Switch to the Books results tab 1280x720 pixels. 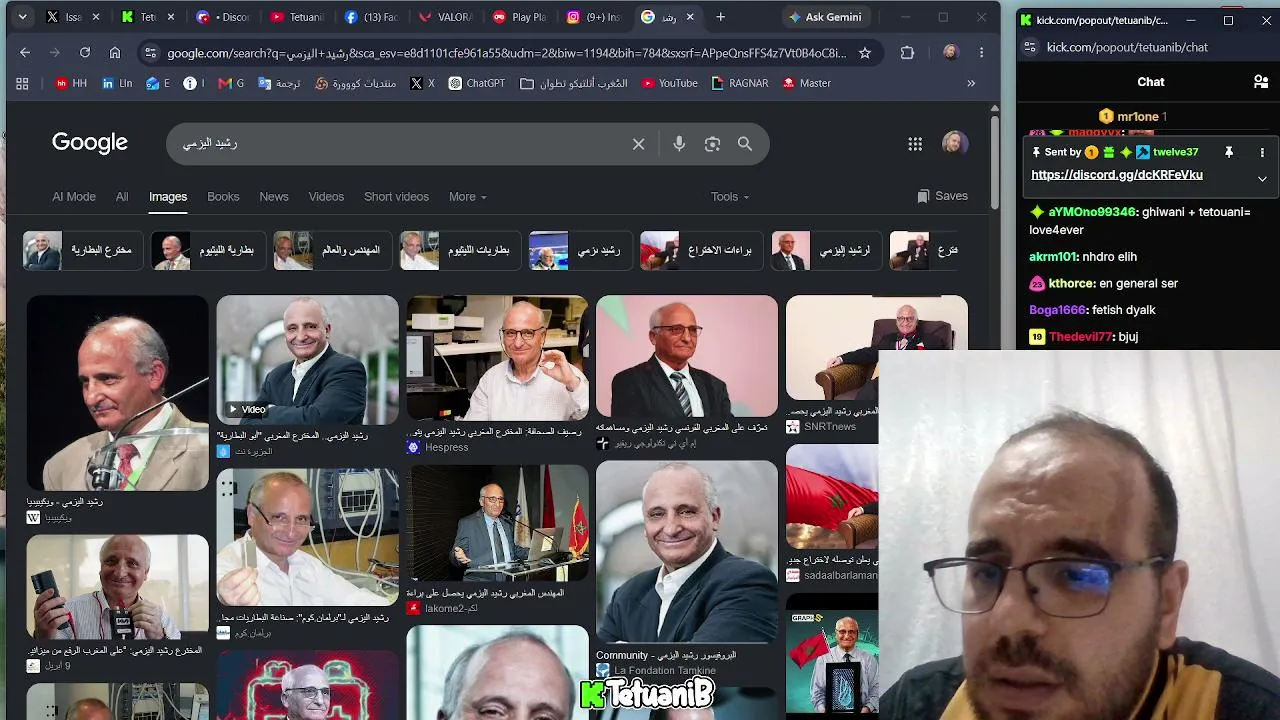pyautogui.click(x=223, y=197)
